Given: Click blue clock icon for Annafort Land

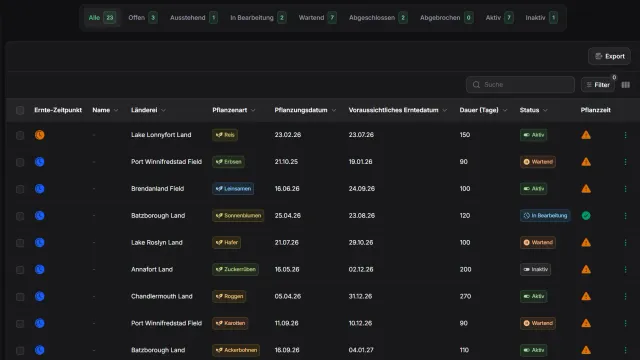Looking at the screenshot, I should 40,269.
